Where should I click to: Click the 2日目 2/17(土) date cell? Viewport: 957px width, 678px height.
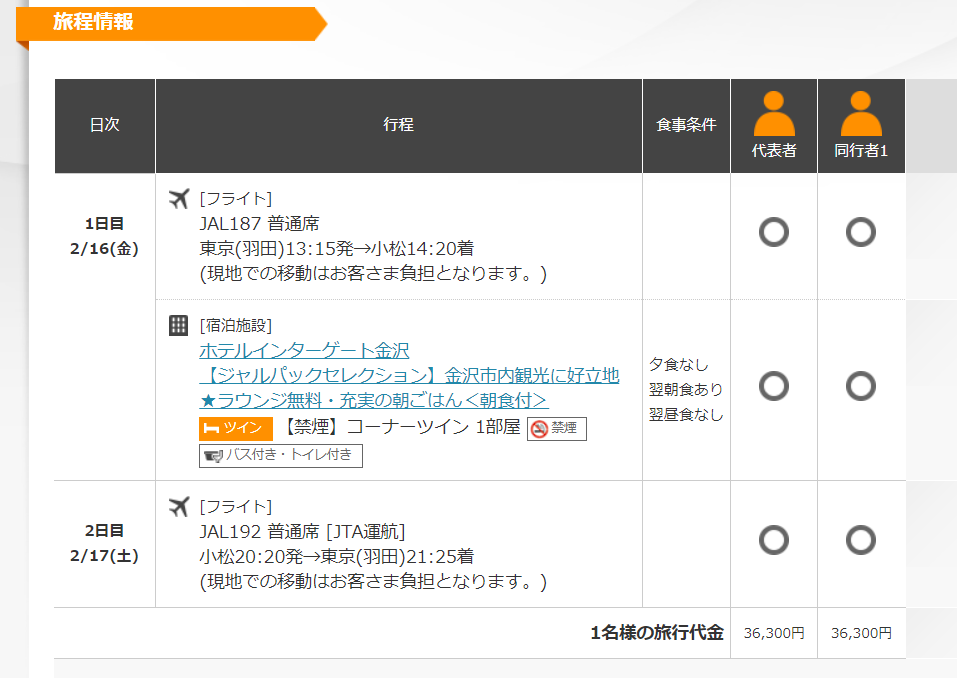[104, 543]
